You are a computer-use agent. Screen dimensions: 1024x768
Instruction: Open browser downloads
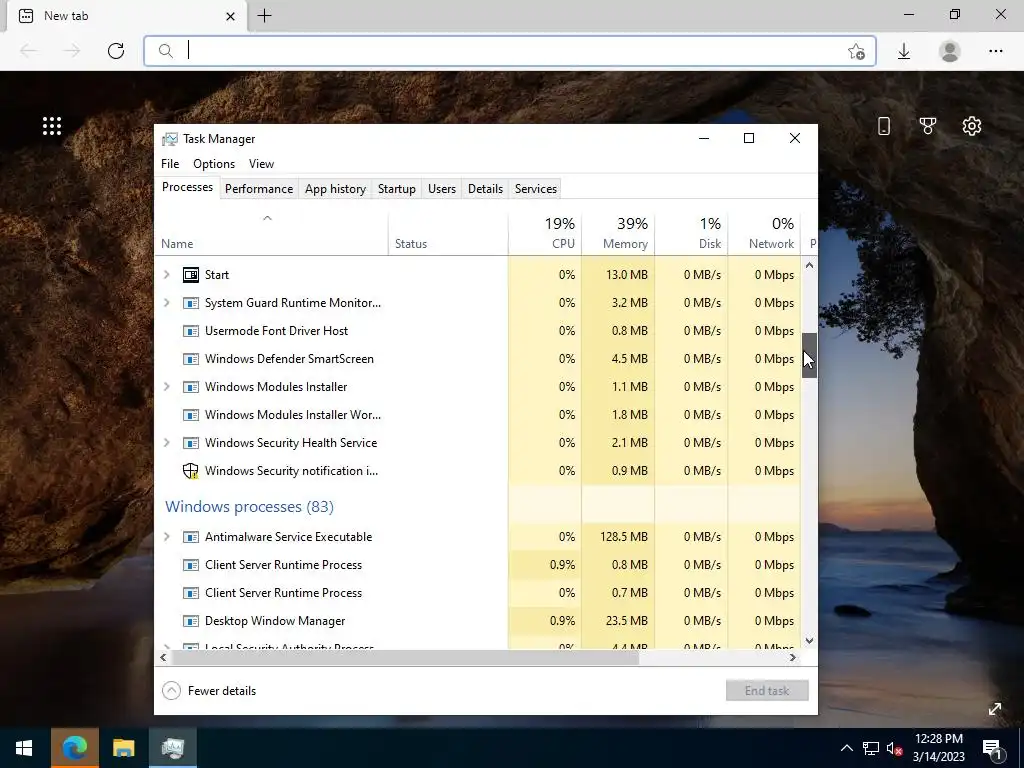904,51
